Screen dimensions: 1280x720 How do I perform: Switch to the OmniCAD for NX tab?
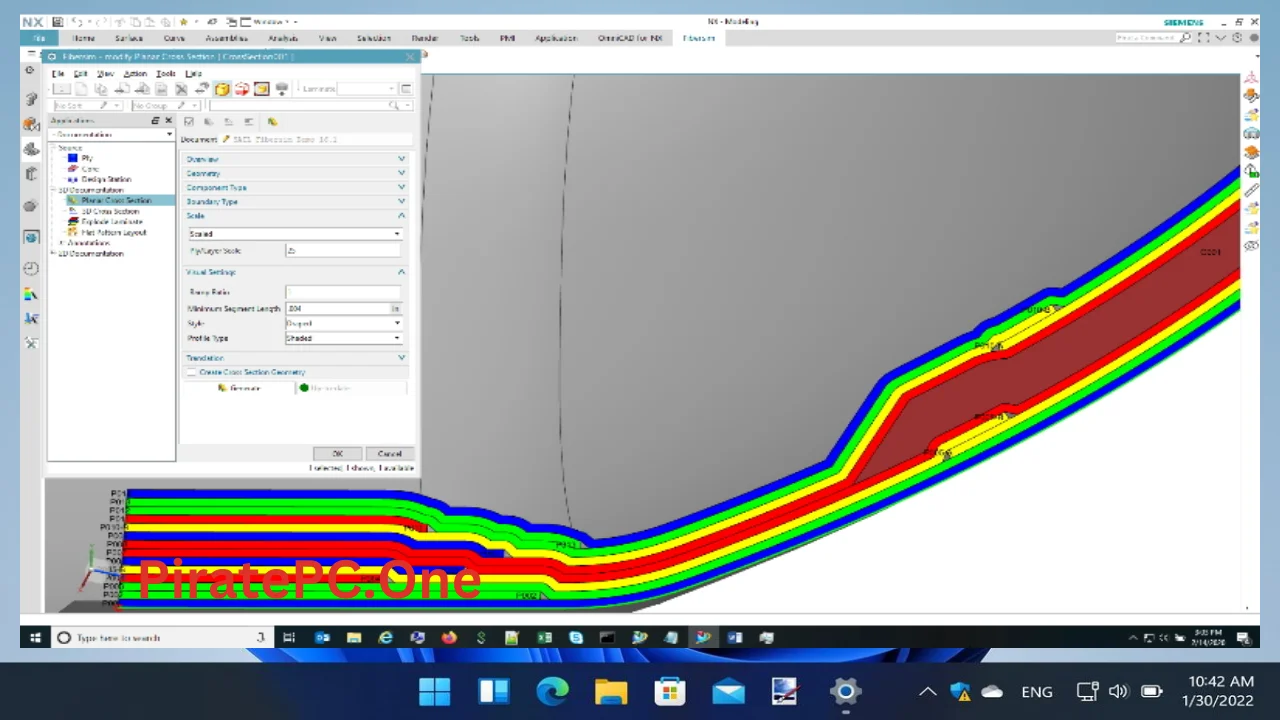[x=630, y=38]
